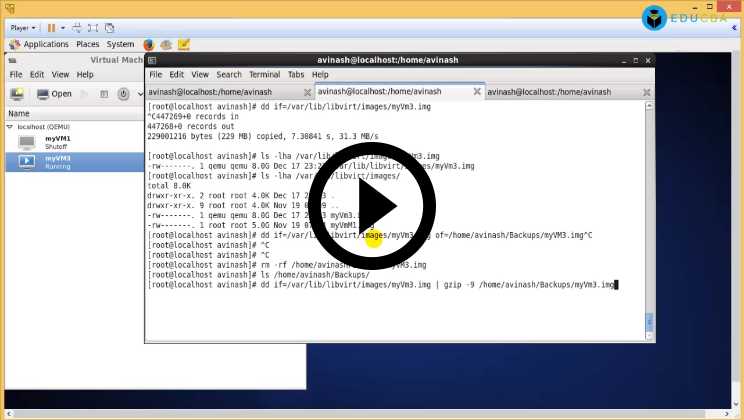Click Open button in Virtual Machine Manager

pyautogui.click(x=54, y=94)
